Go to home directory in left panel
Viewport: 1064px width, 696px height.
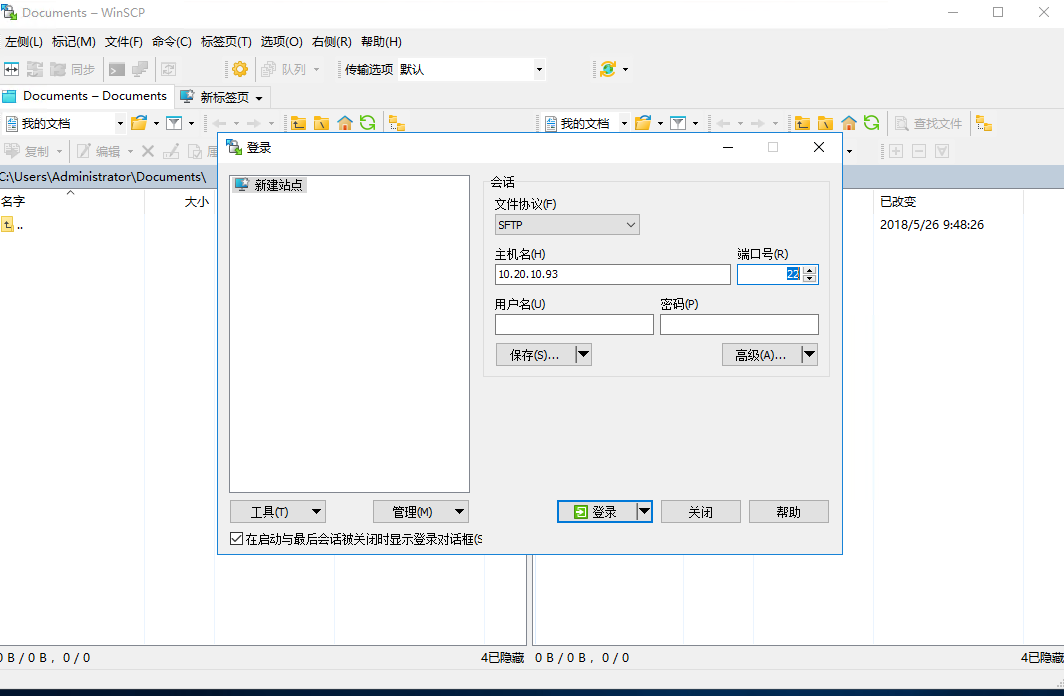click(345, 123)
